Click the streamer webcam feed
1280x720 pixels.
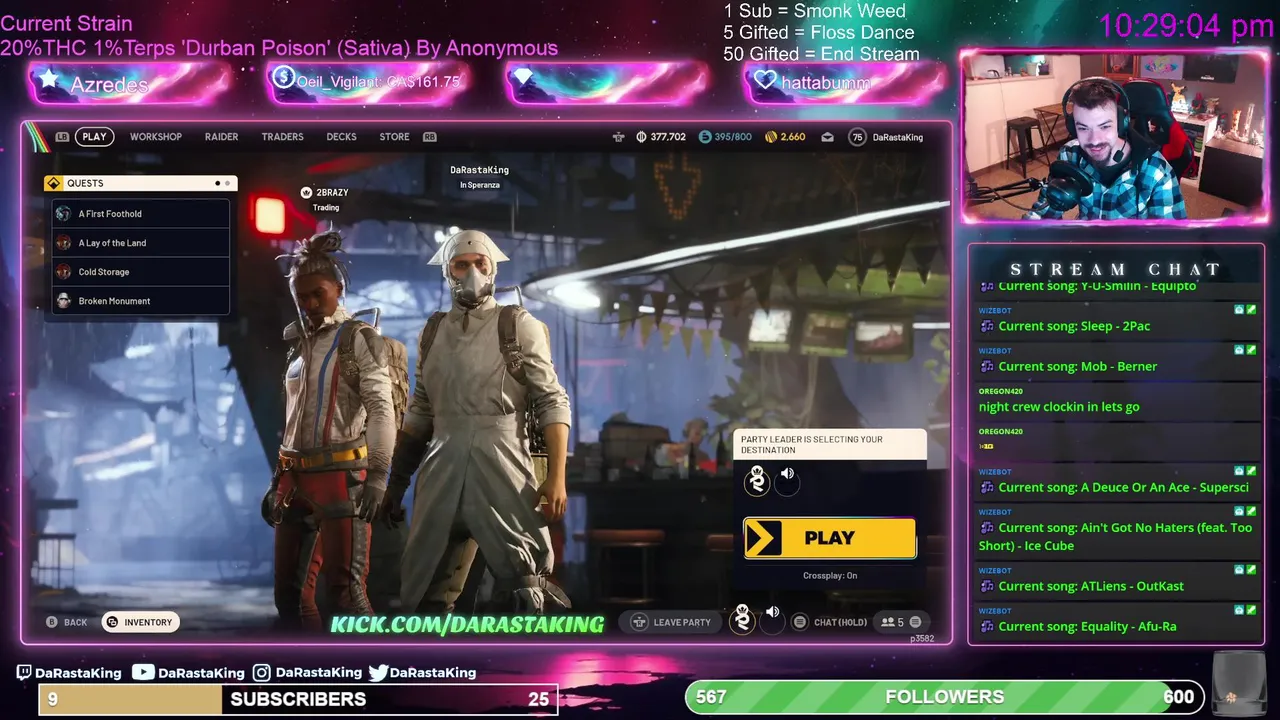[1113, 137]
